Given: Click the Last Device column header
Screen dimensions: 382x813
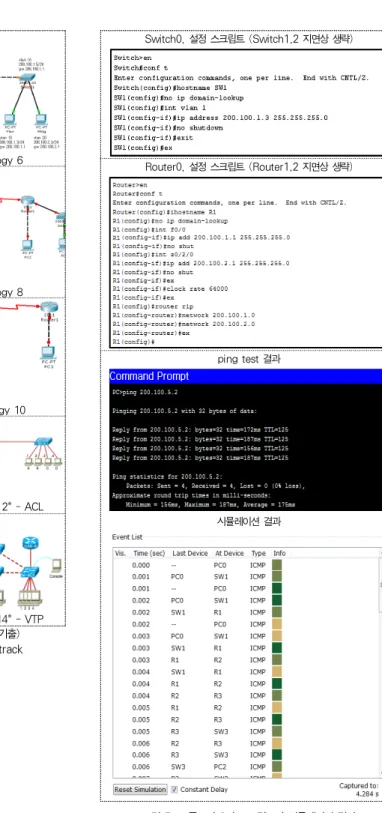Looking at the screenshot, I should [x=190, y=553].
